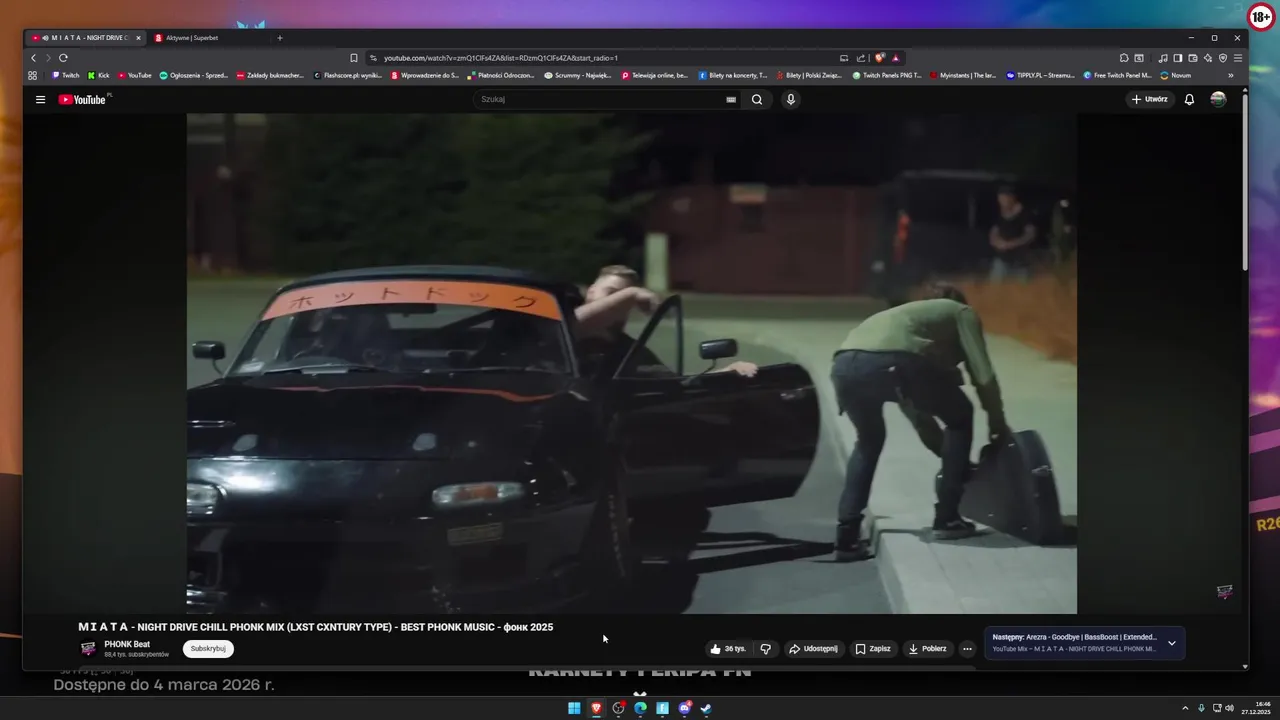Screen dimensions: 1280x720
Task: Open the browser extensions puzzle icon
Action: pyautogui.click(x=1124, y=58)
